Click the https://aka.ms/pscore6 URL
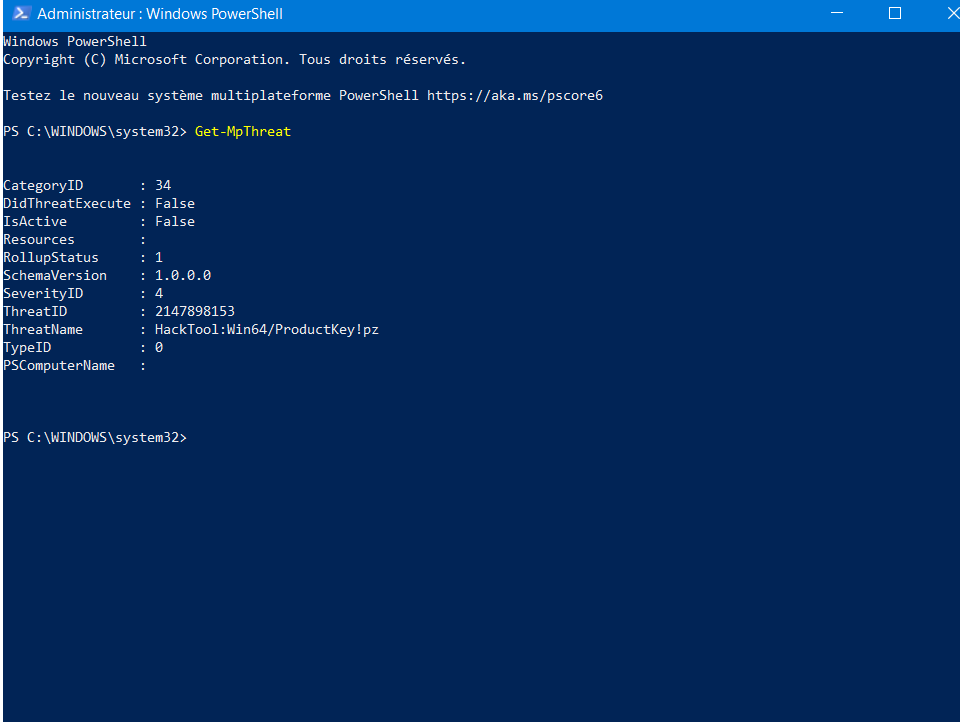The width and height of the screenshot is (960, 722). point(515,96)
